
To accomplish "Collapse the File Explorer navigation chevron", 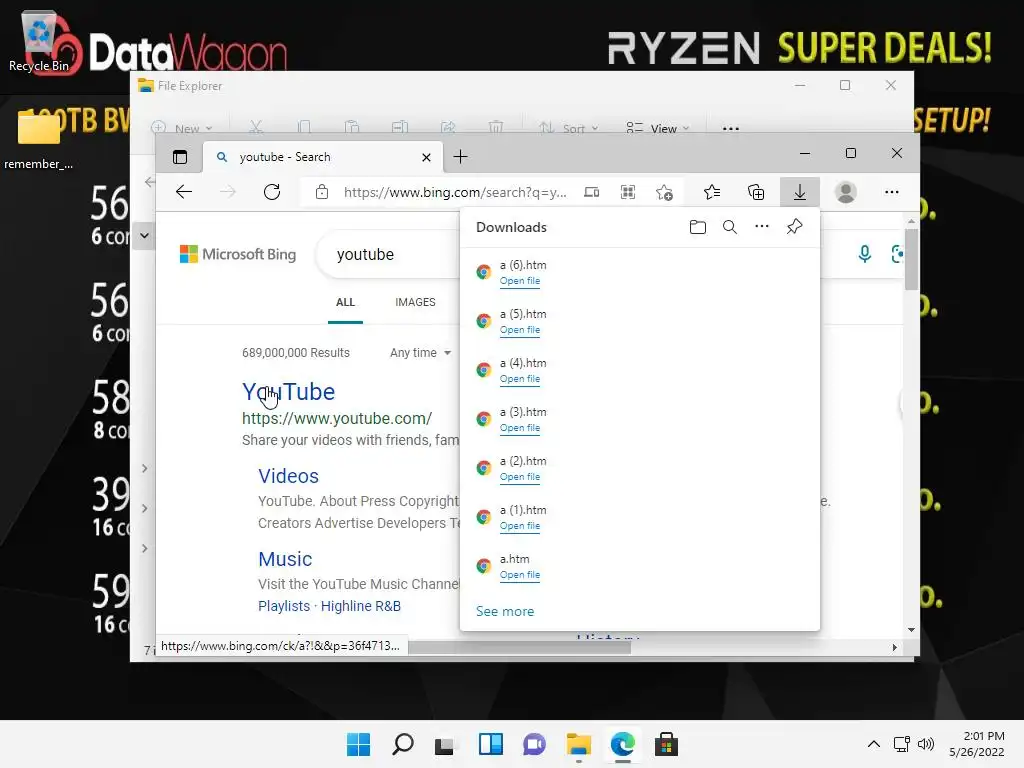I will (144, 235).
